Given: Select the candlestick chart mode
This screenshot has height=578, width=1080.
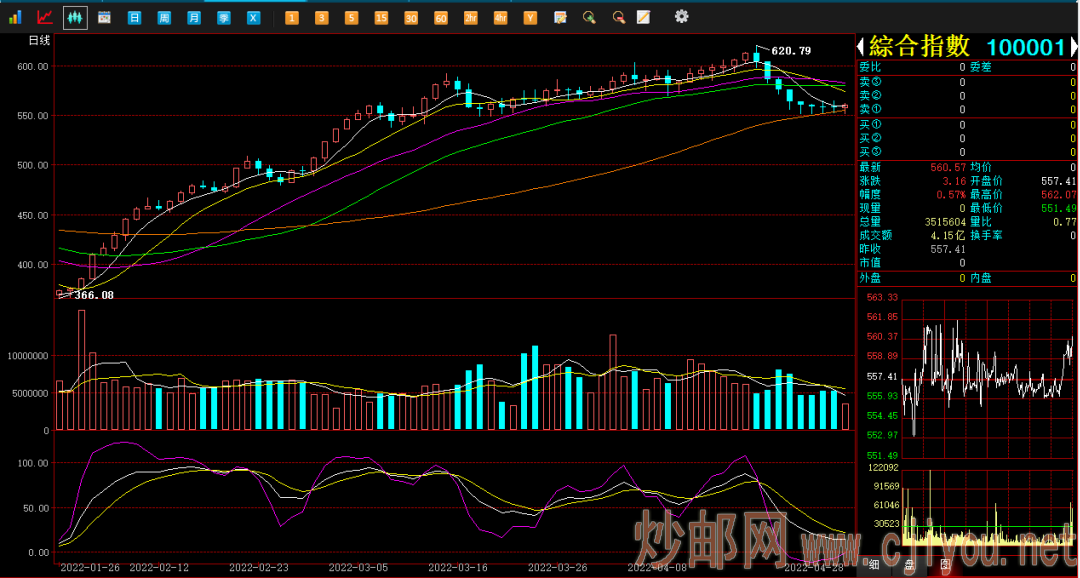Looking at the screenshot, I should coord(75,17).
